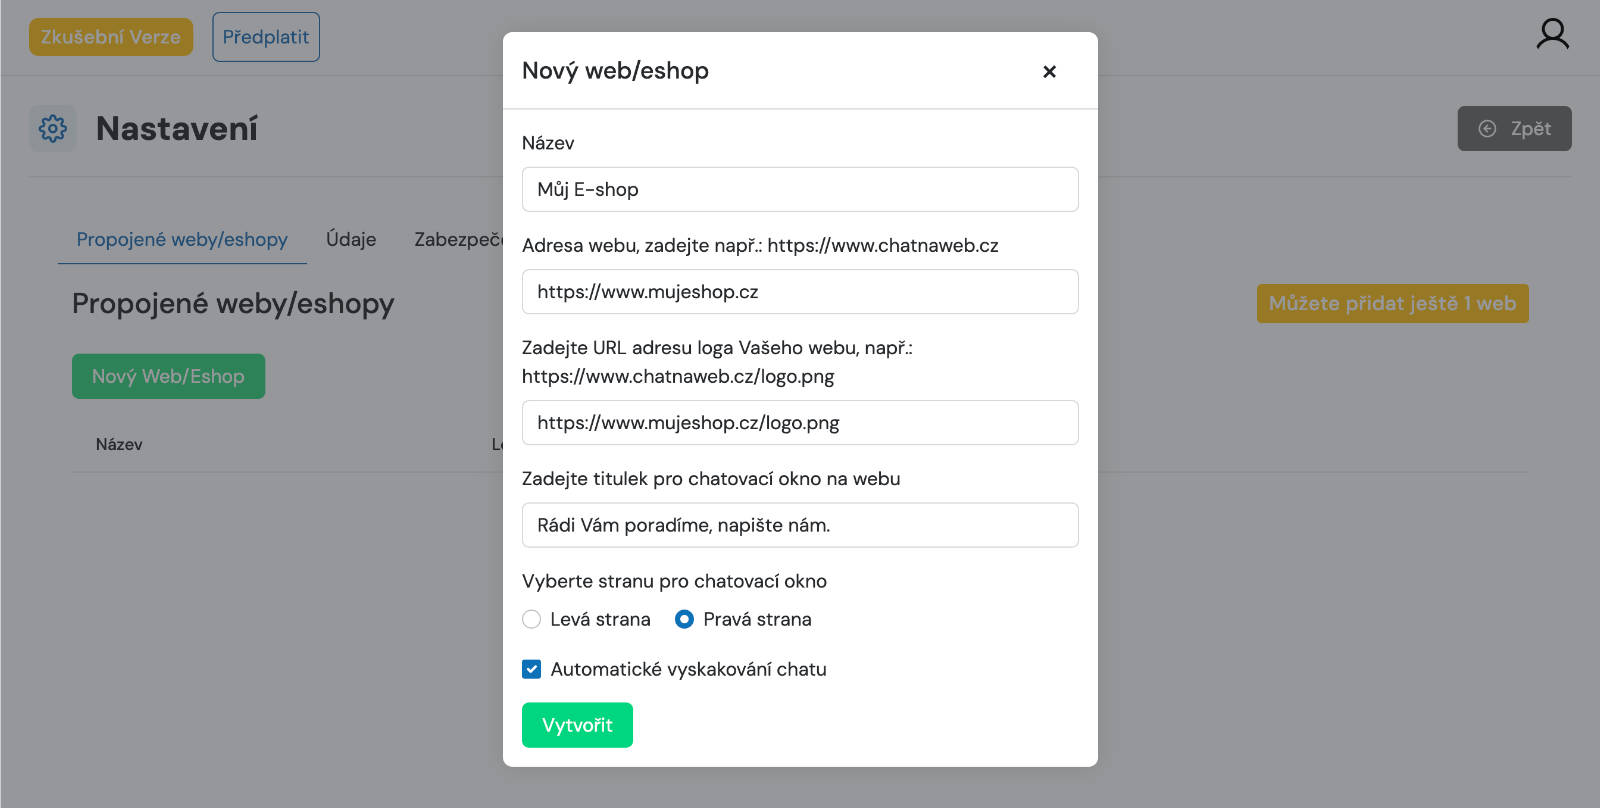Click the green Nový Web/Eshop button

(168, 376)
